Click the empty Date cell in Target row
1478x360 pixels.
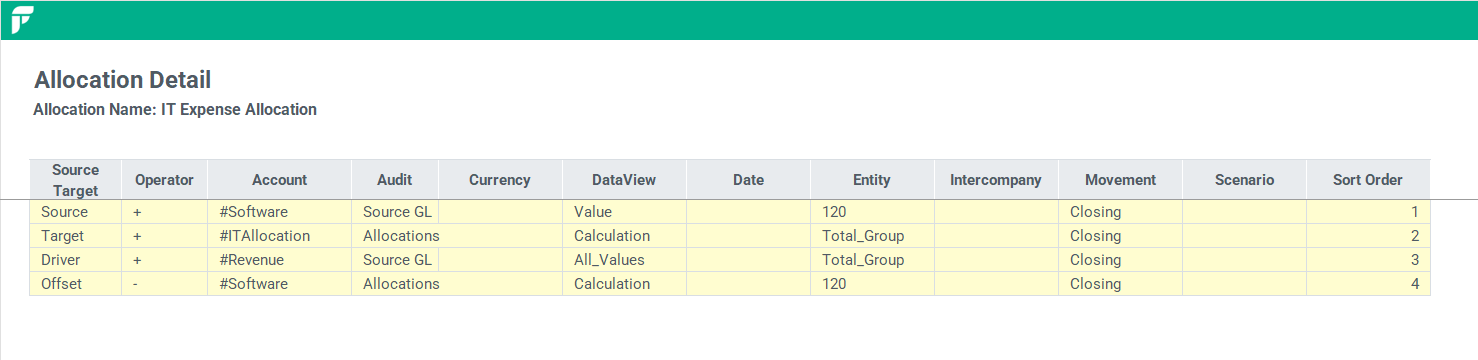tap(748, 236)
